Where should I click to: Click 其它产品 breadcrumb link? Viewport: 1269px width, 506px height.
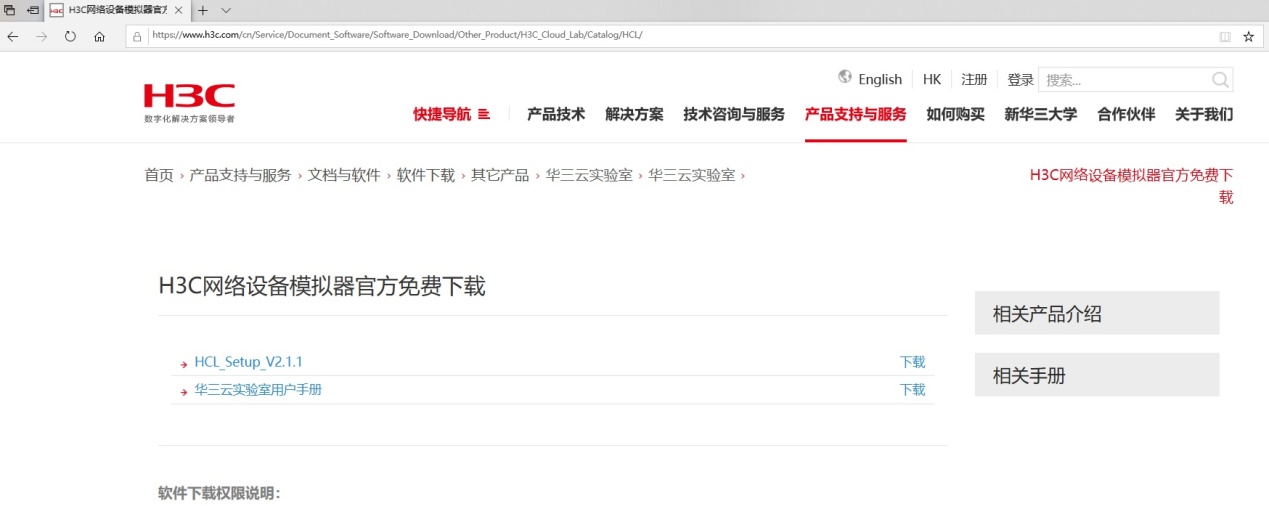click(500, 175)
